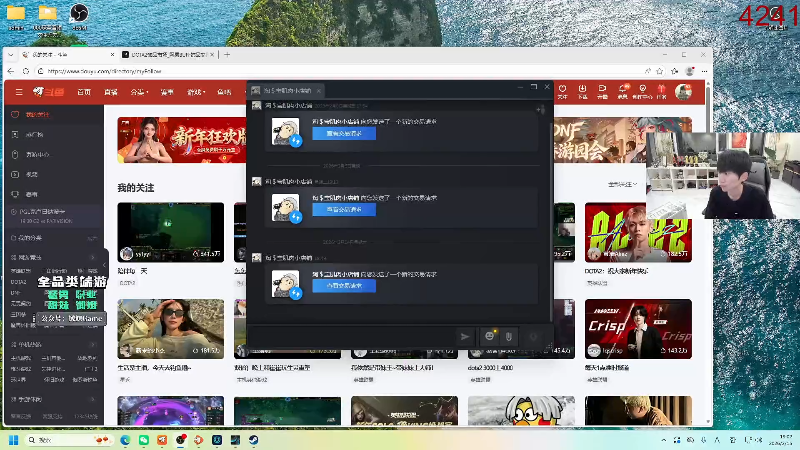Open the OBS icon on the taskbar
The height and width of the screenshot is (450, 800).
tap(180, 439)
